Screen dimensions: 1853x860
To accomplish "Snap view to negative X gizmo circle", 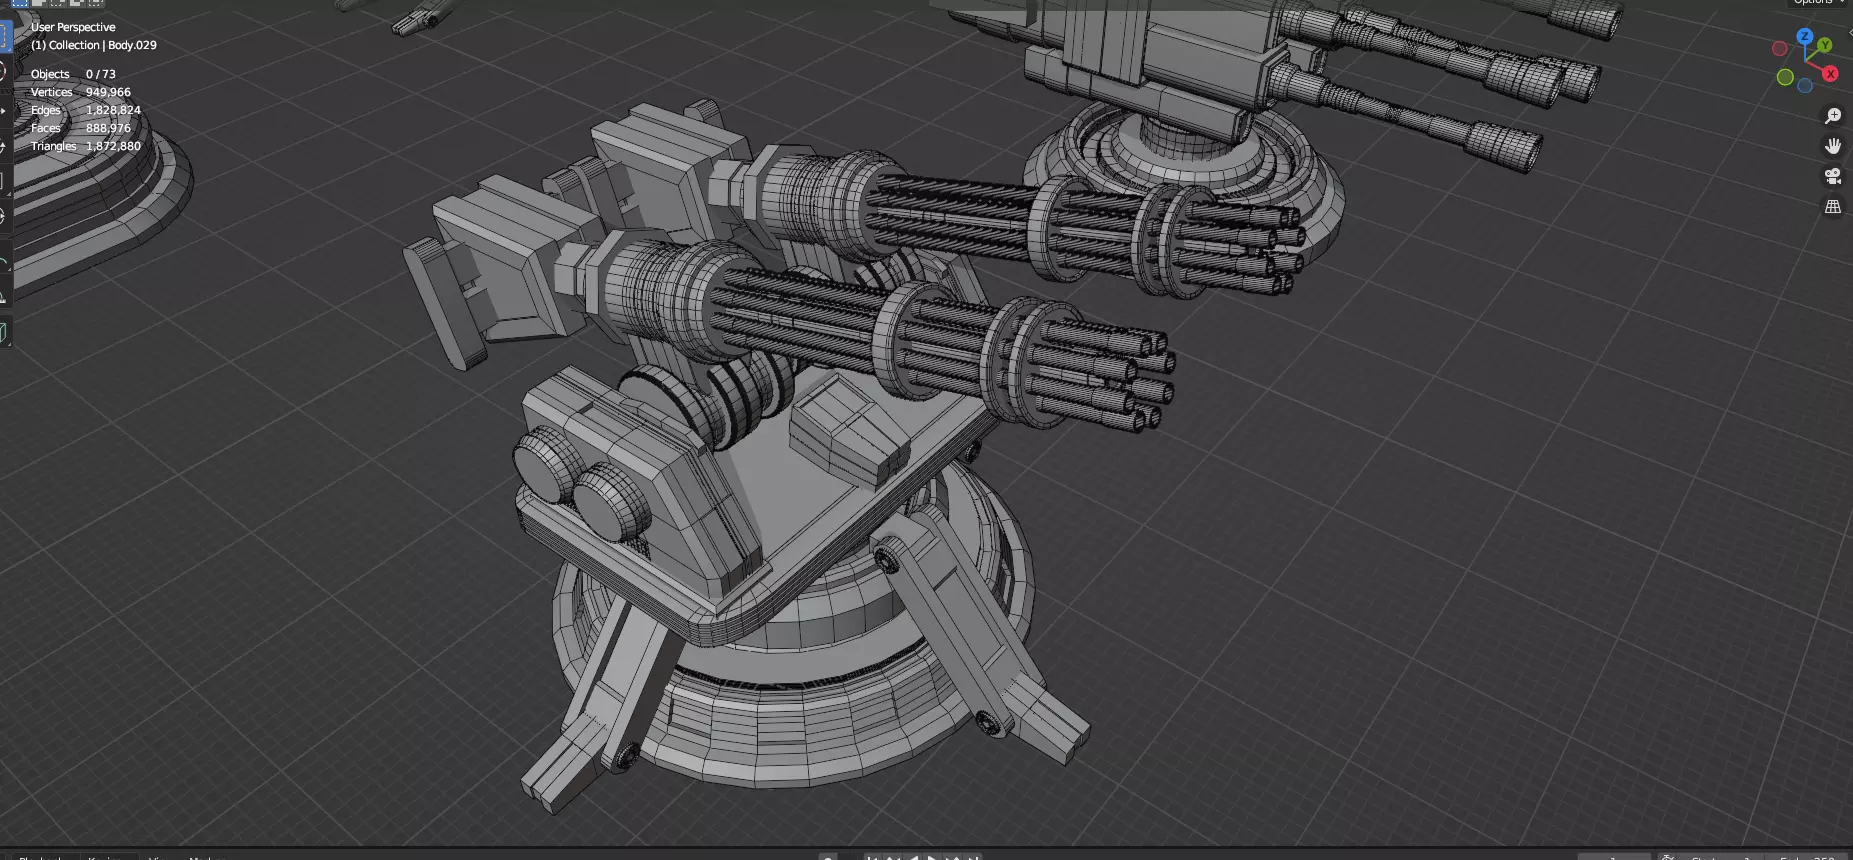I will click(1780, 49).
